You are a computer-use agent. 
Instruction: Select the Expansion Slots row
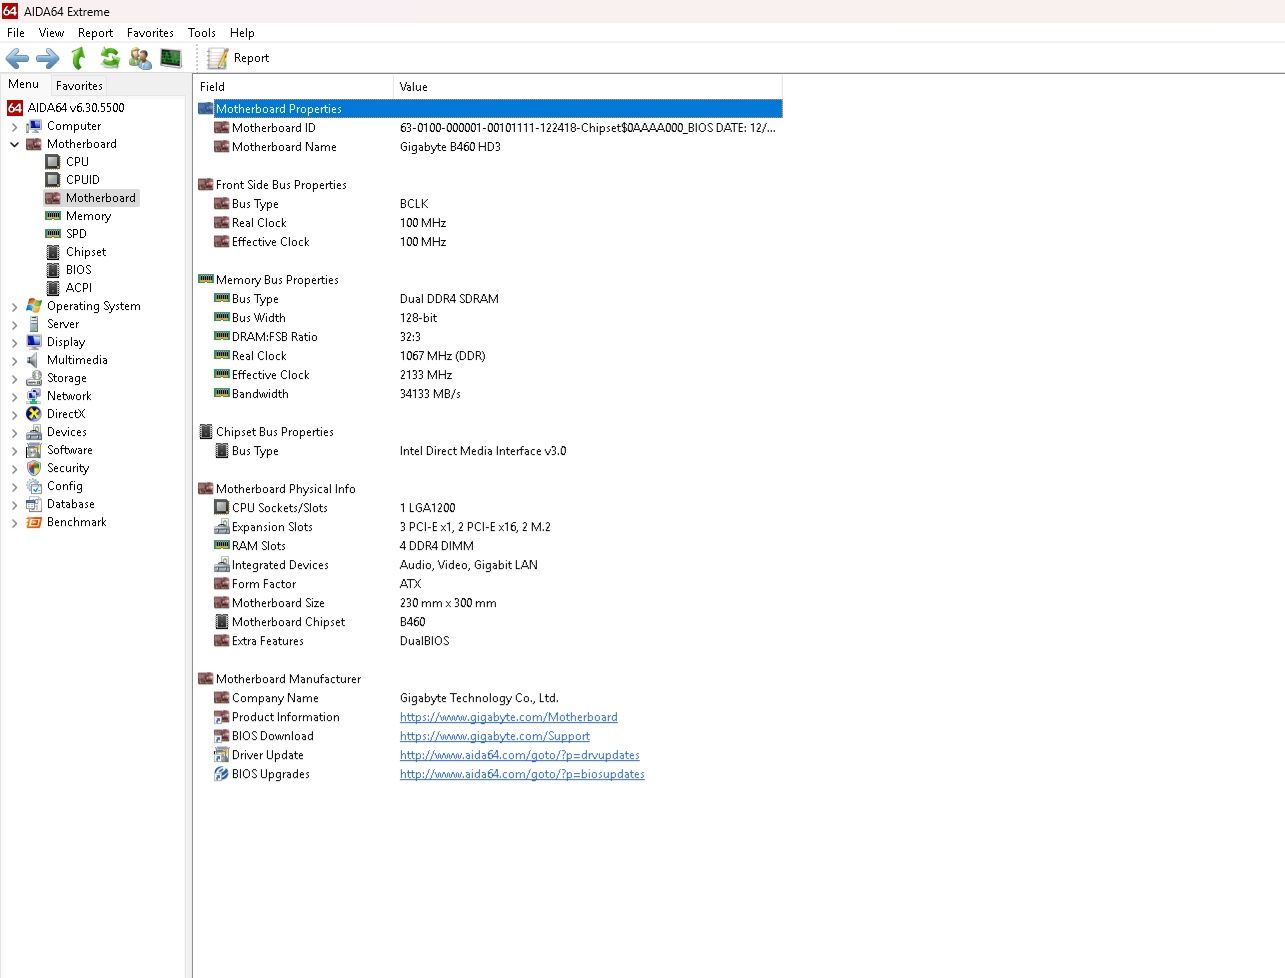pyautogui.click(x=489, y=527)
